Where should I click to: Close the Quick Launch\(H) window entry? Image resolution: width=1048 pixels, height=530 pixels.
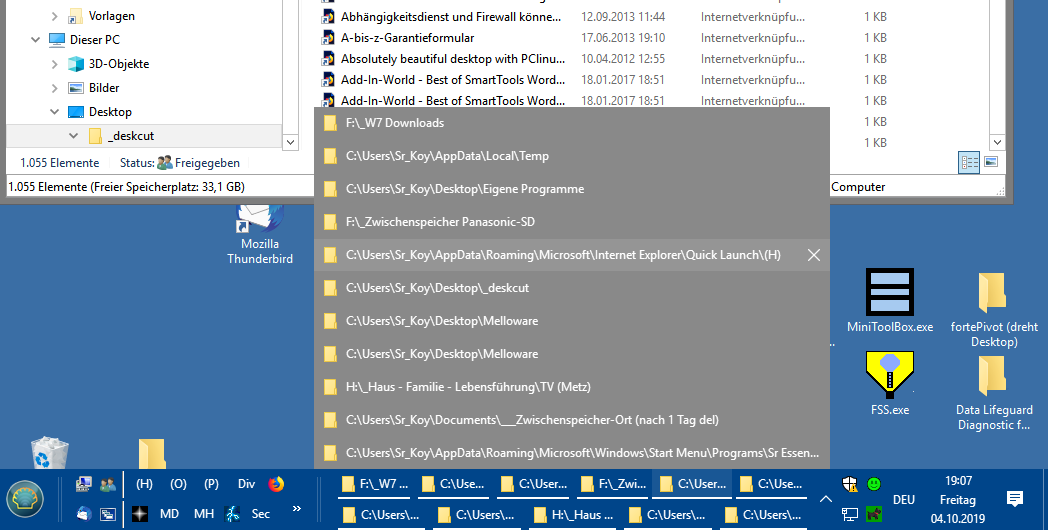813,255
